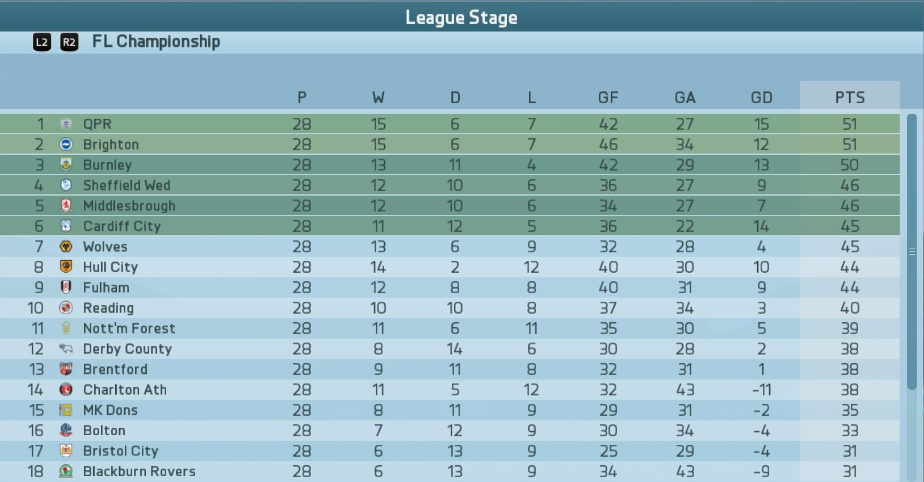This screenshot has height=482, width=924.
Task: Click the FL Championship league title
Action: tap(156, 41)
